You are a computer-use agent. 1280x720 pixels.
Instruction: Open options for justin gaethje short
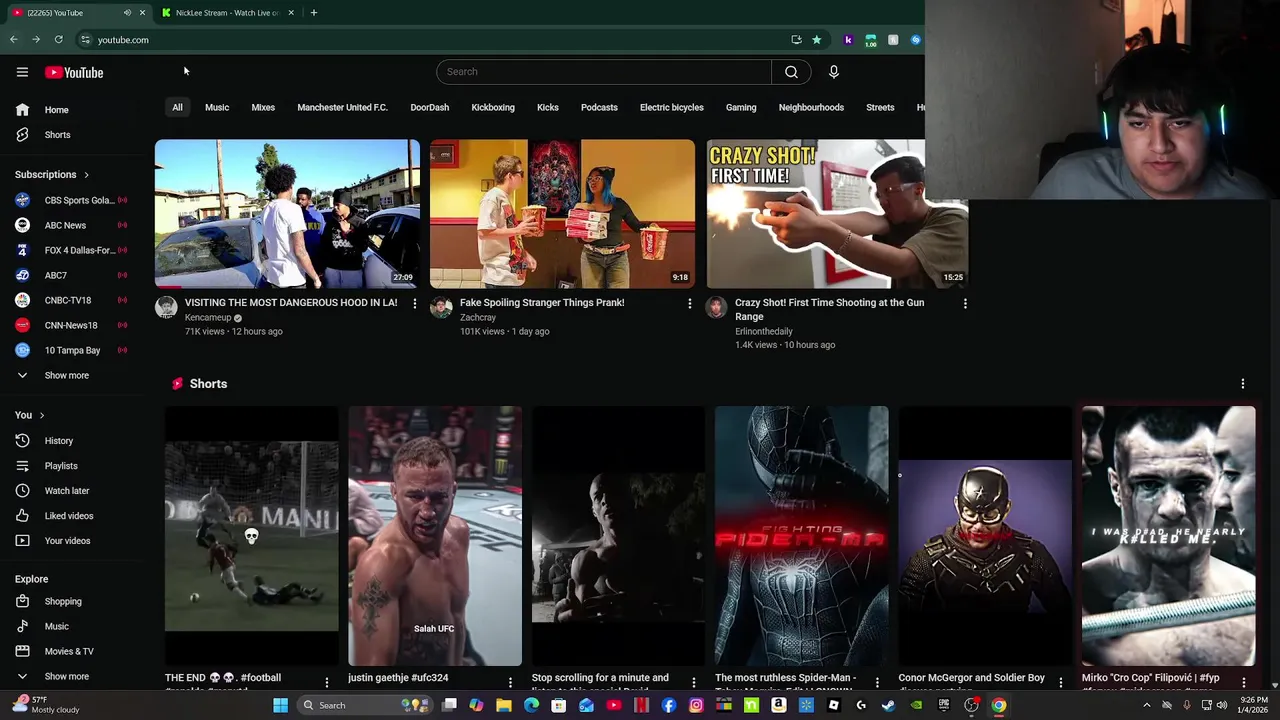tap(510, 682)
